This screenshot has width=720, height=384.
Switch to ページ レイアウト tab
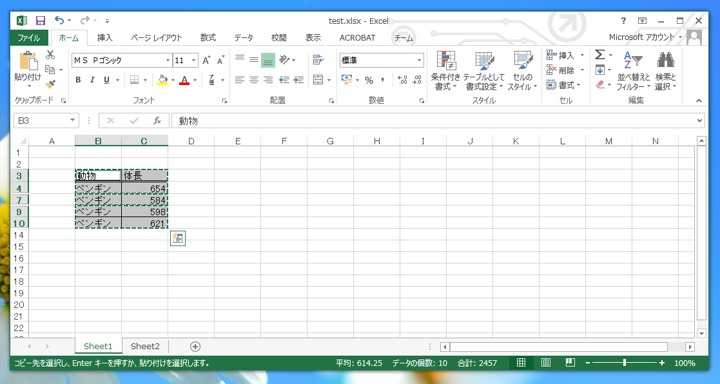157,38
